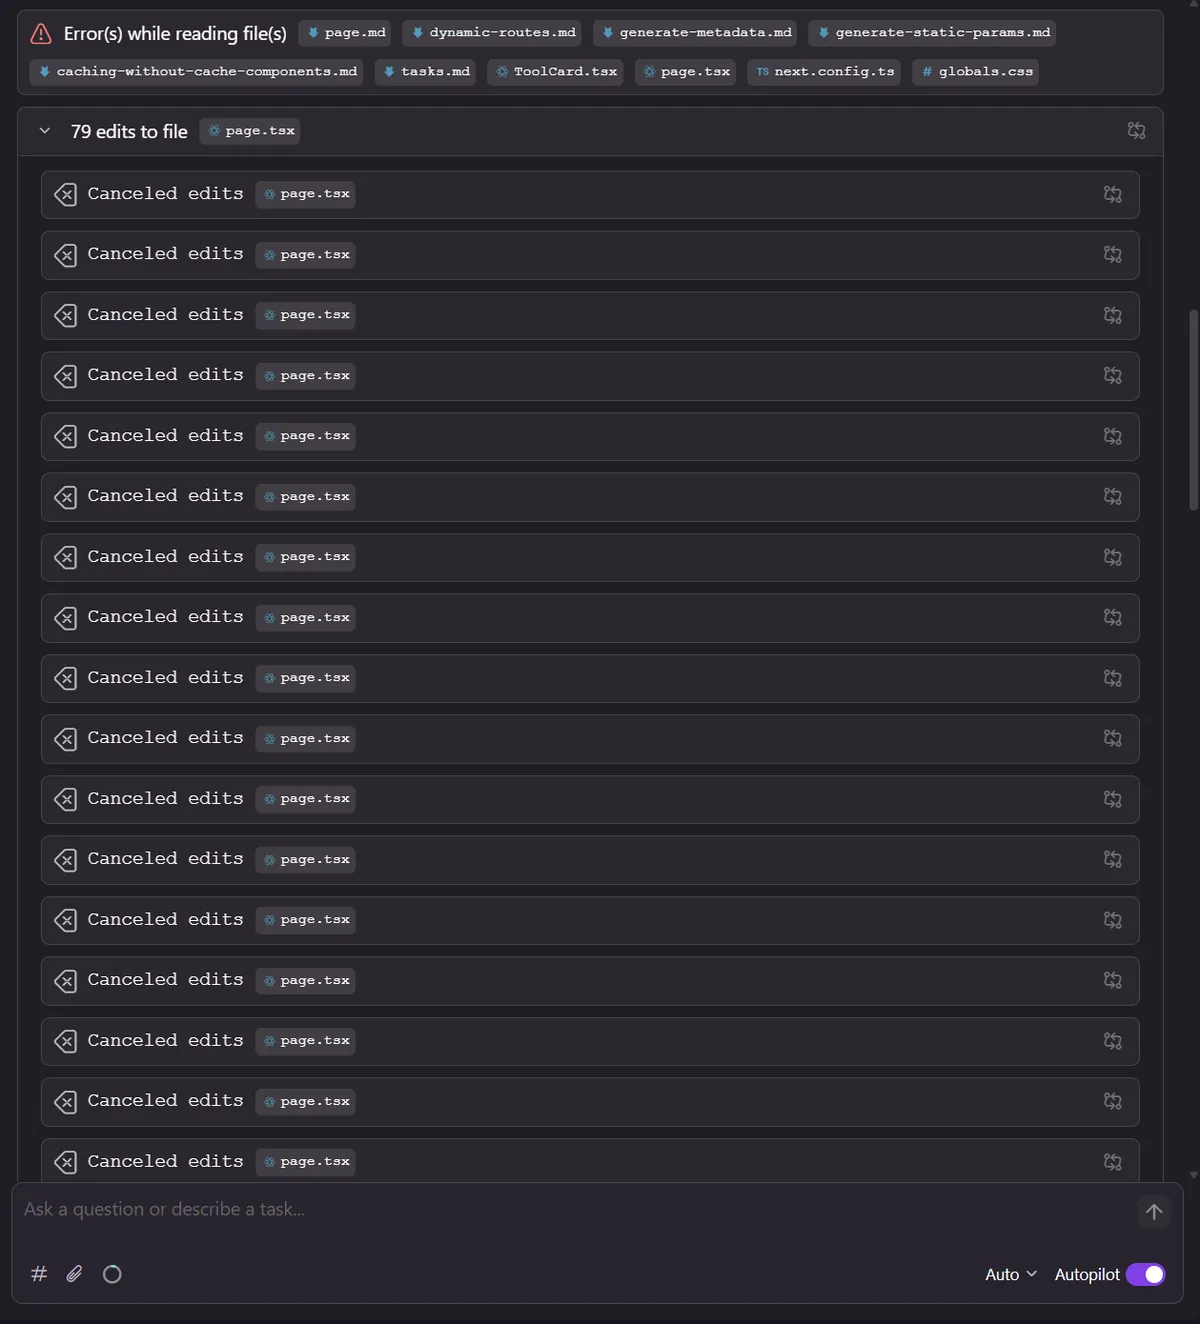
Task: Select the next.config.ts file chip
Action: 823,71
